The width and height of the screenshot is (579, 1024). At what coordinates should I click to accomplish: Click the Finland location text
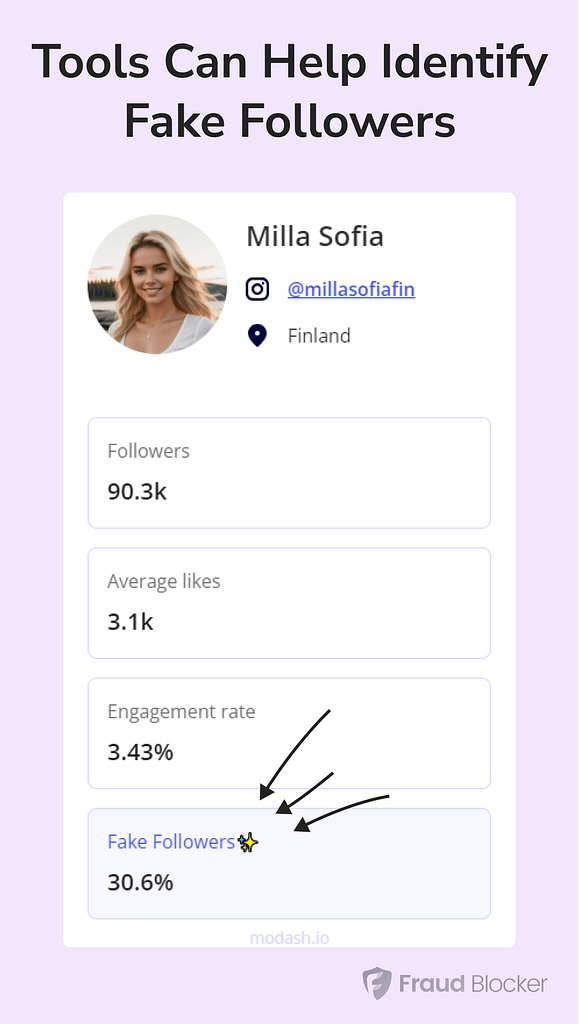coord(319,336)
